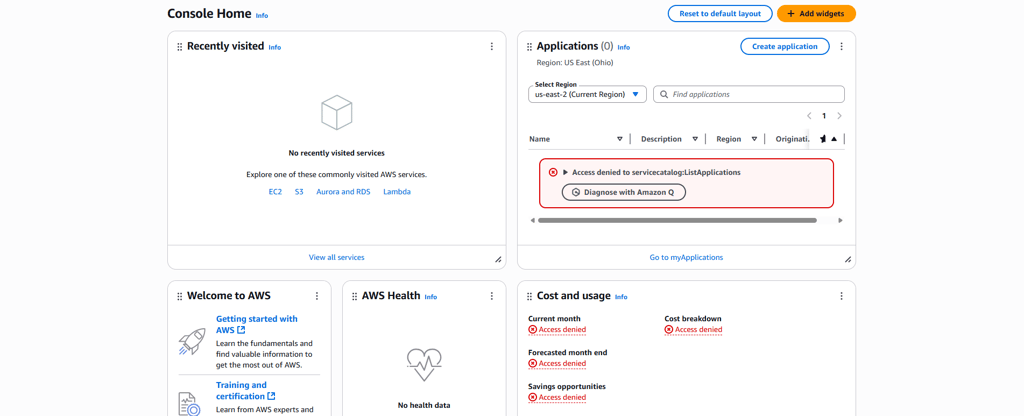Grab the Applications widget drag handle
This screenshot has height=416, width=1024.
(x=530, y=47)
